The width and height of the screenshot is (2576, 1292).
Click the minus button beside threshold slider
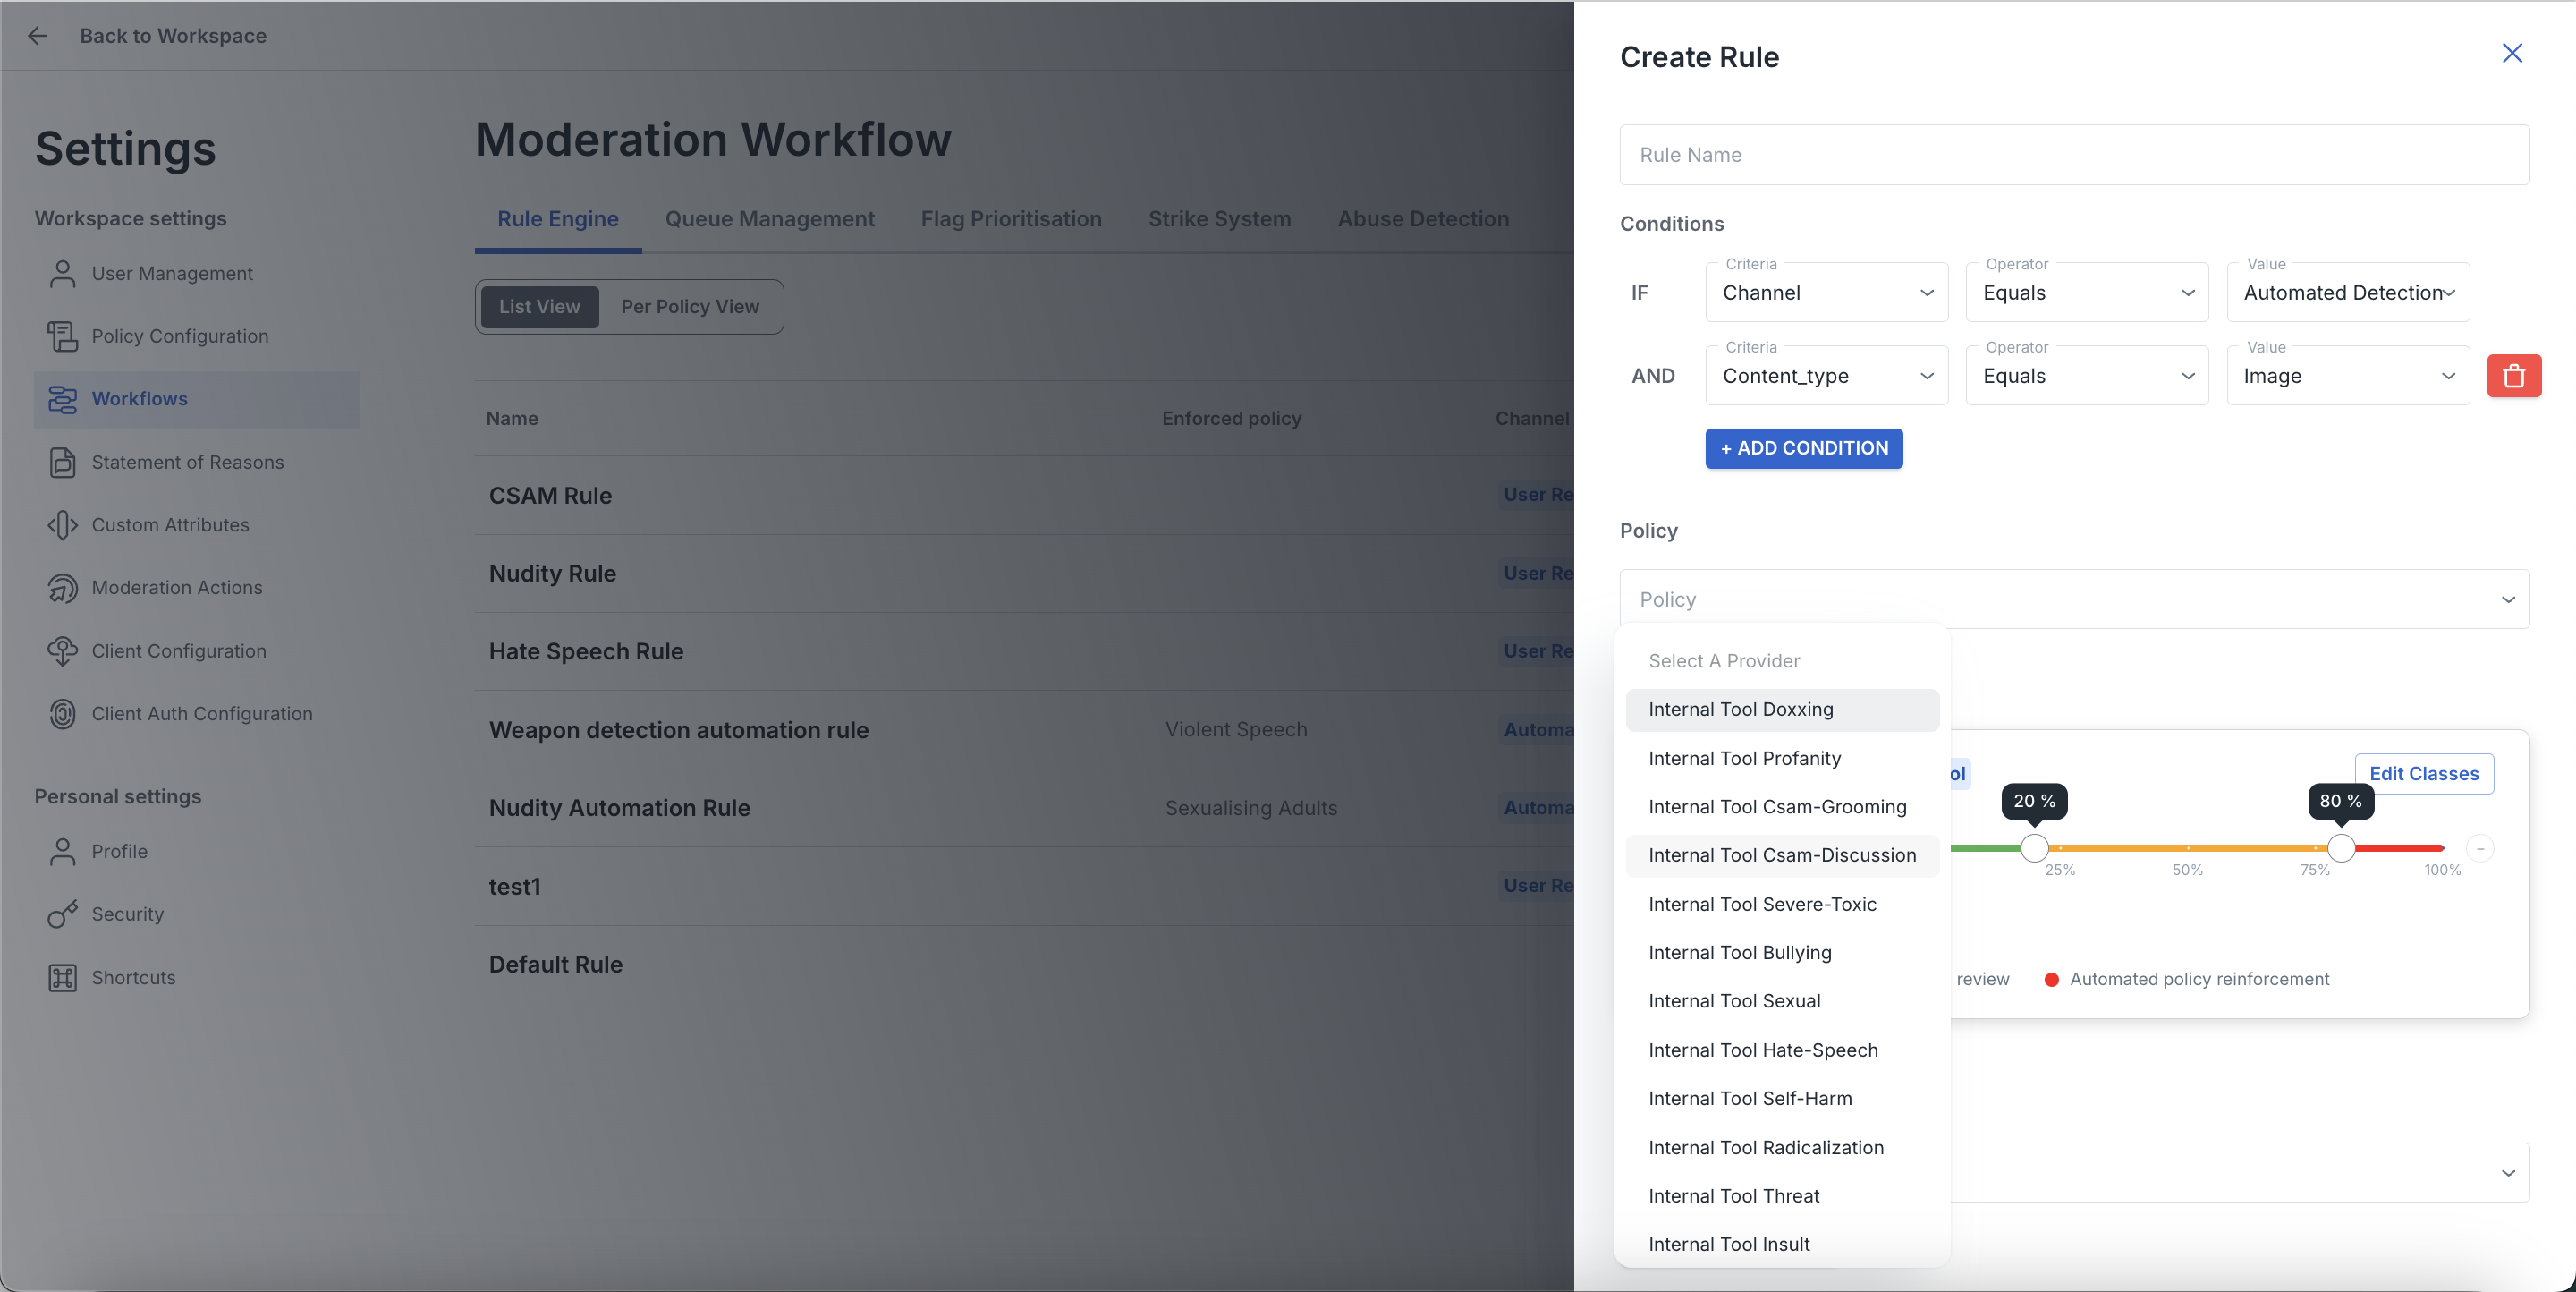2480,848
